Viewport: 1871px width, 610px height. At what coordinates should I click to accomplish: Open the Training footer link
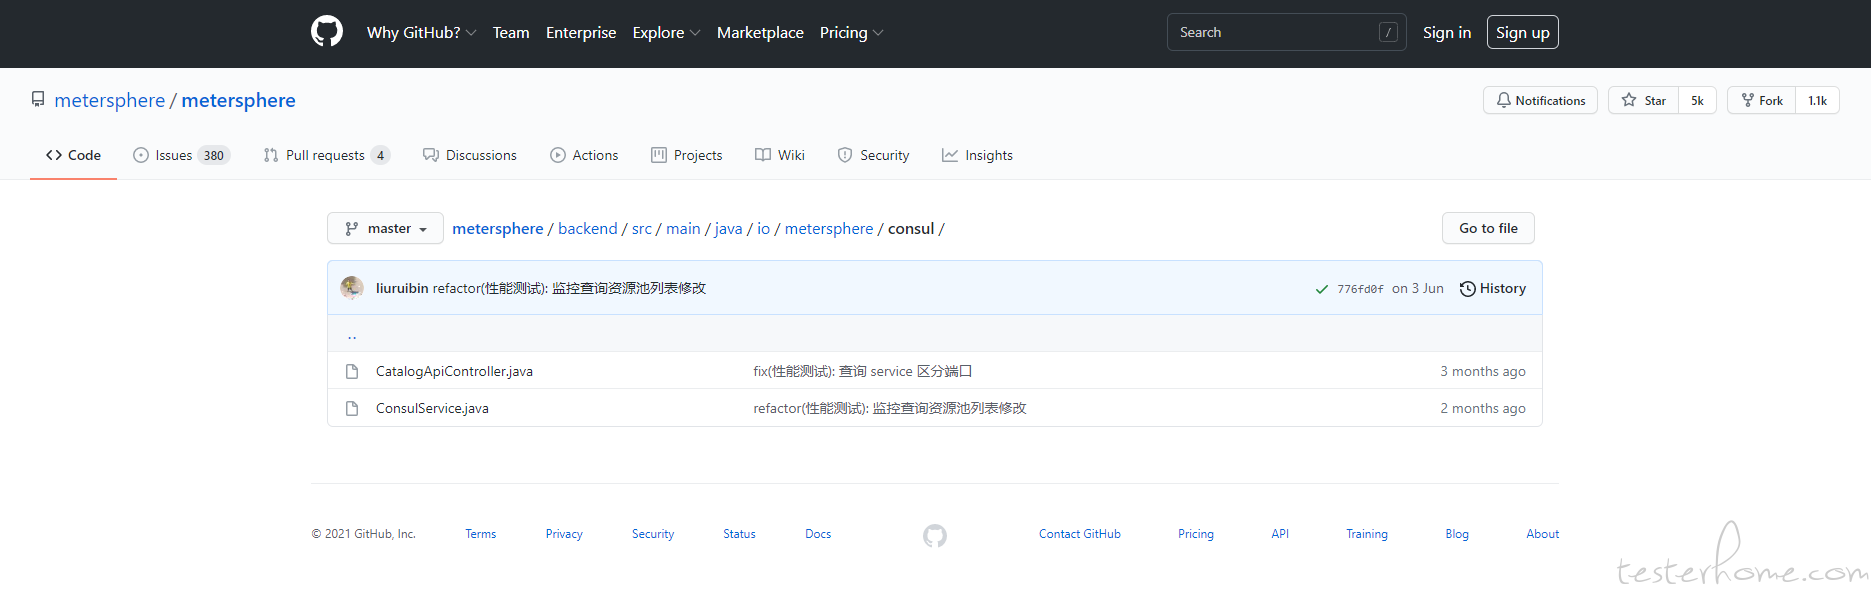(1367, 534)
